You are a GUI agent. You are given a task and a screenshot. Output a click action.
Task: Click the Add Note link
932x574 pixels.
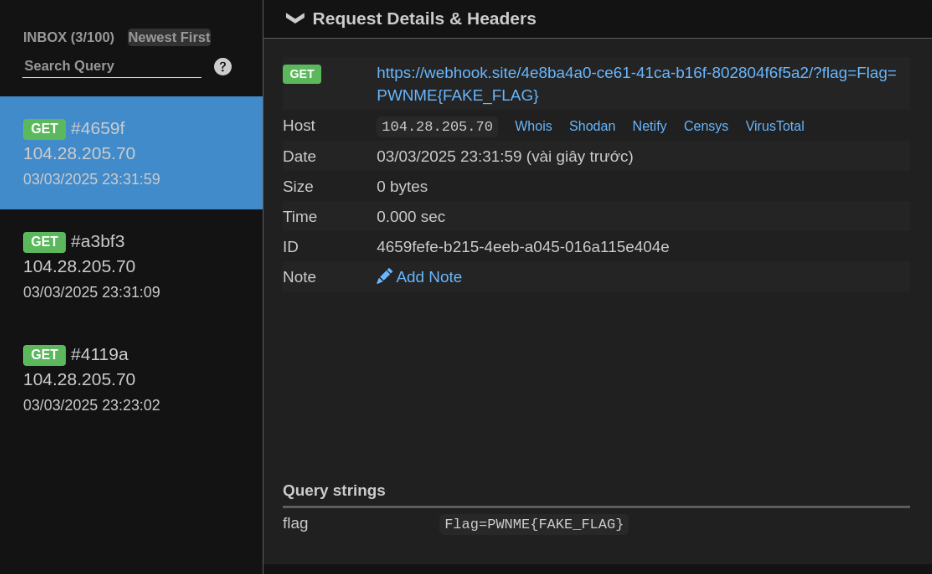(429, 277)
